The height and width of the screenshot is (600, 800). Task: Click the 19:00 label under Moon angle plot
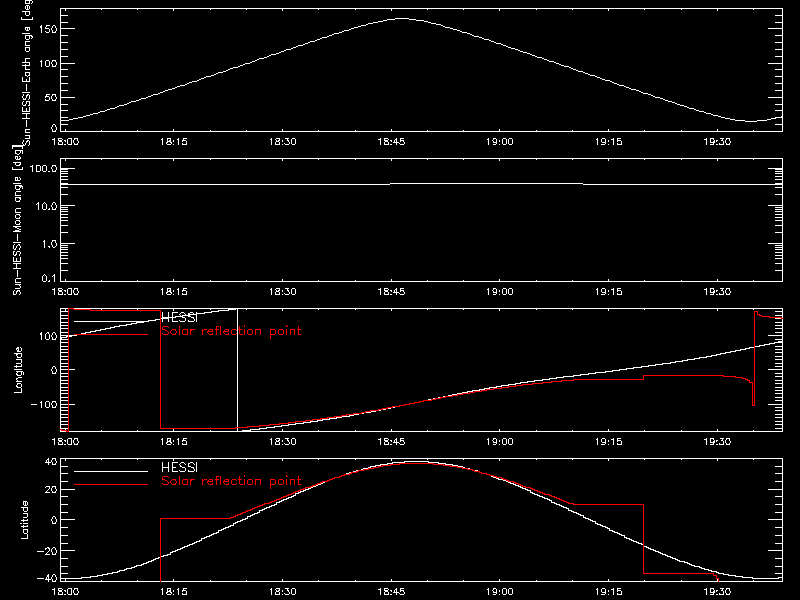[x=500, y=292]
